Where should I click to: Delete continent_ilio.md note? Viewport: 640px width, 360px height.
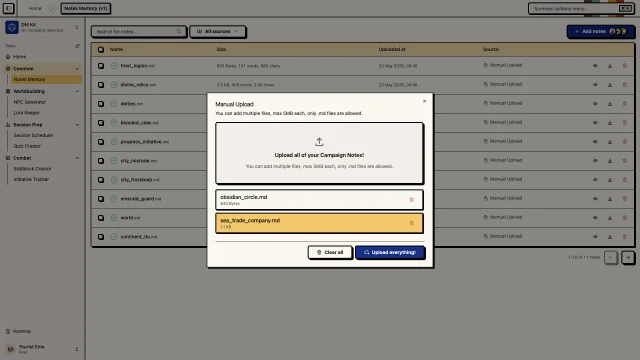coord(624,237)
